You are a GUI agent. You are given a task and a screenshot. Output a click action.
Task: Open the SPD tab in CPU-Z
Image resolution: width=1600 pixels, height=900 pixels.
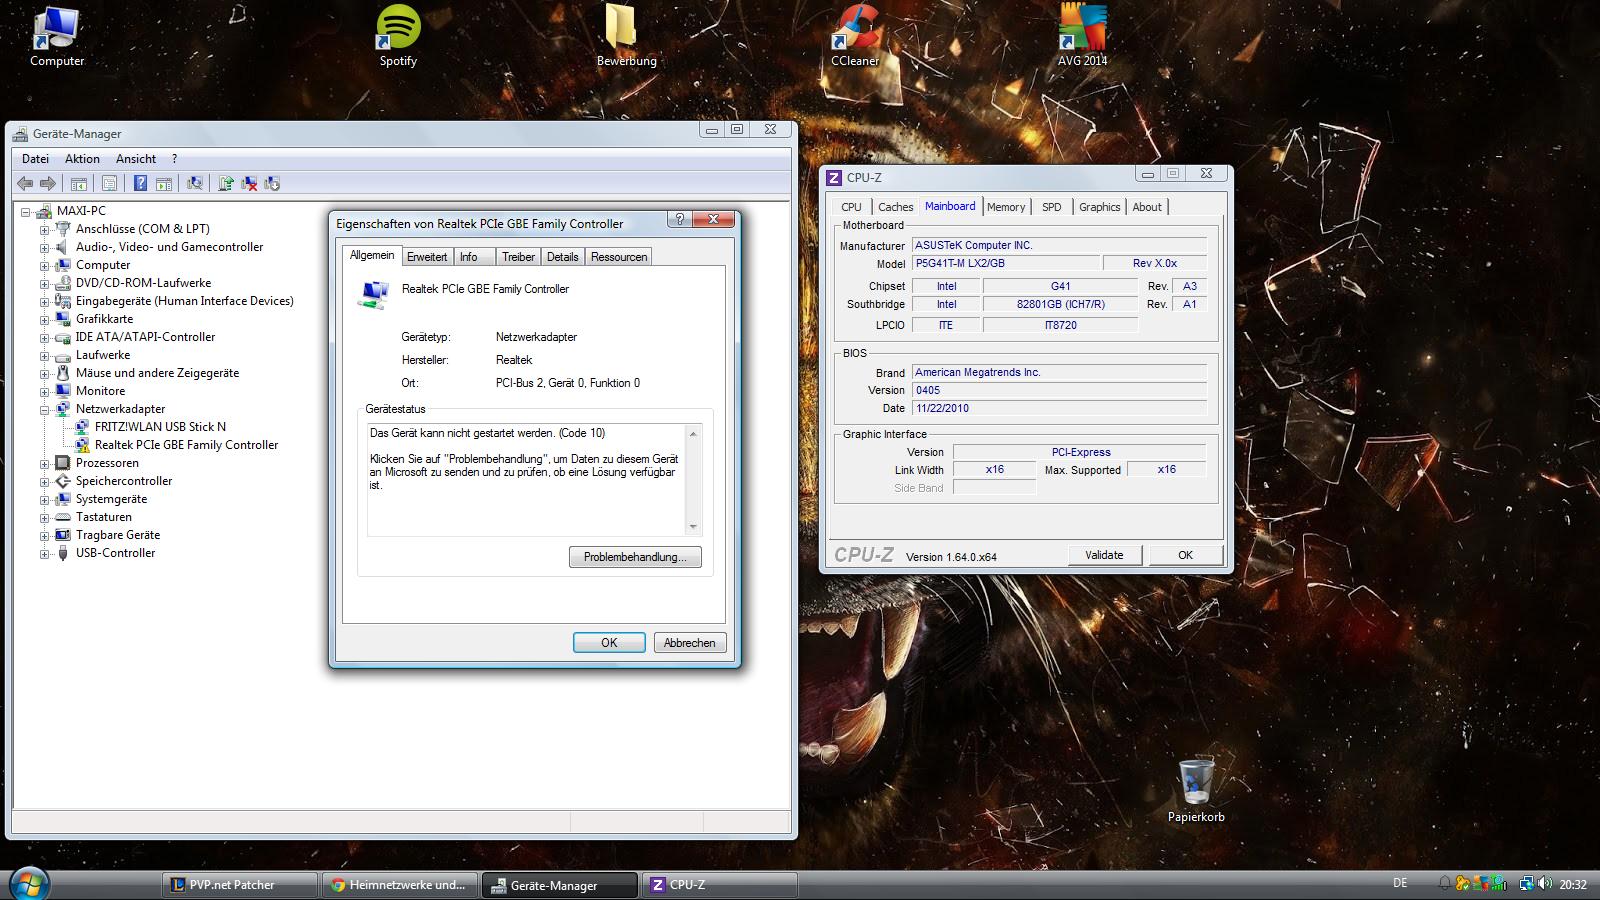(1051, 207)
